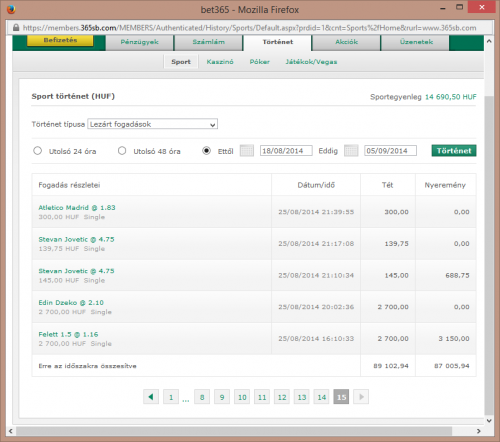500x442 pixels.
Task: Open the Ettől calendar picker icon
Action: point(247,151)
